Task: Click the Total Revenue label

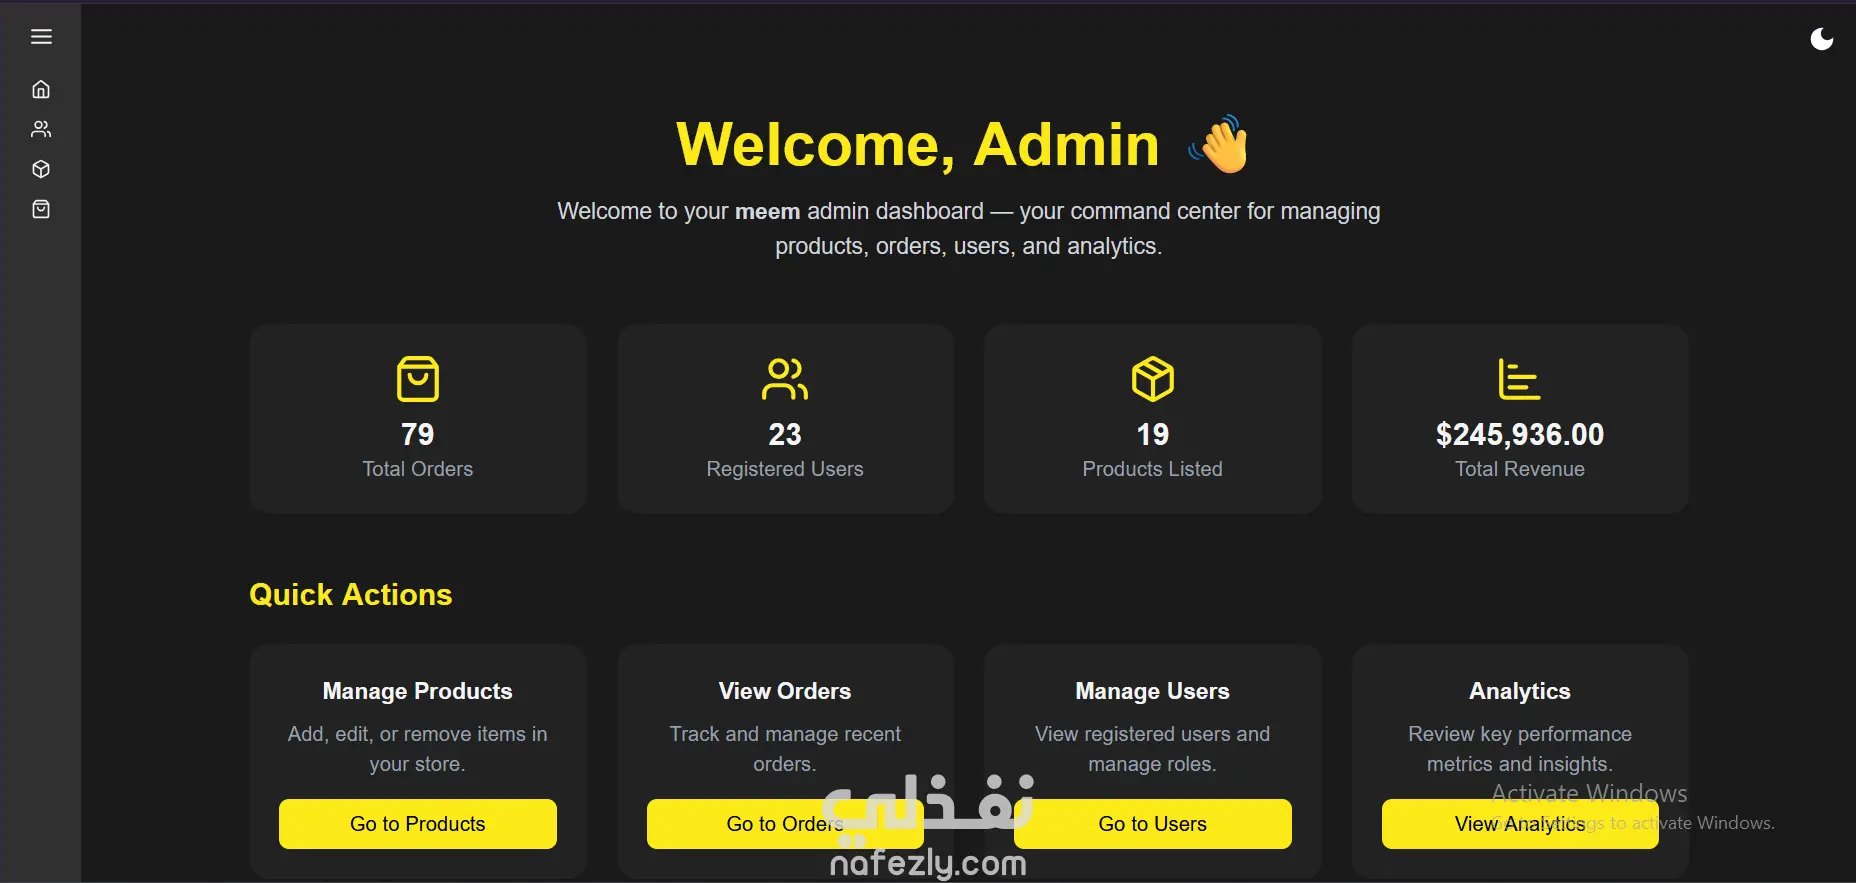Action: 1520,469
